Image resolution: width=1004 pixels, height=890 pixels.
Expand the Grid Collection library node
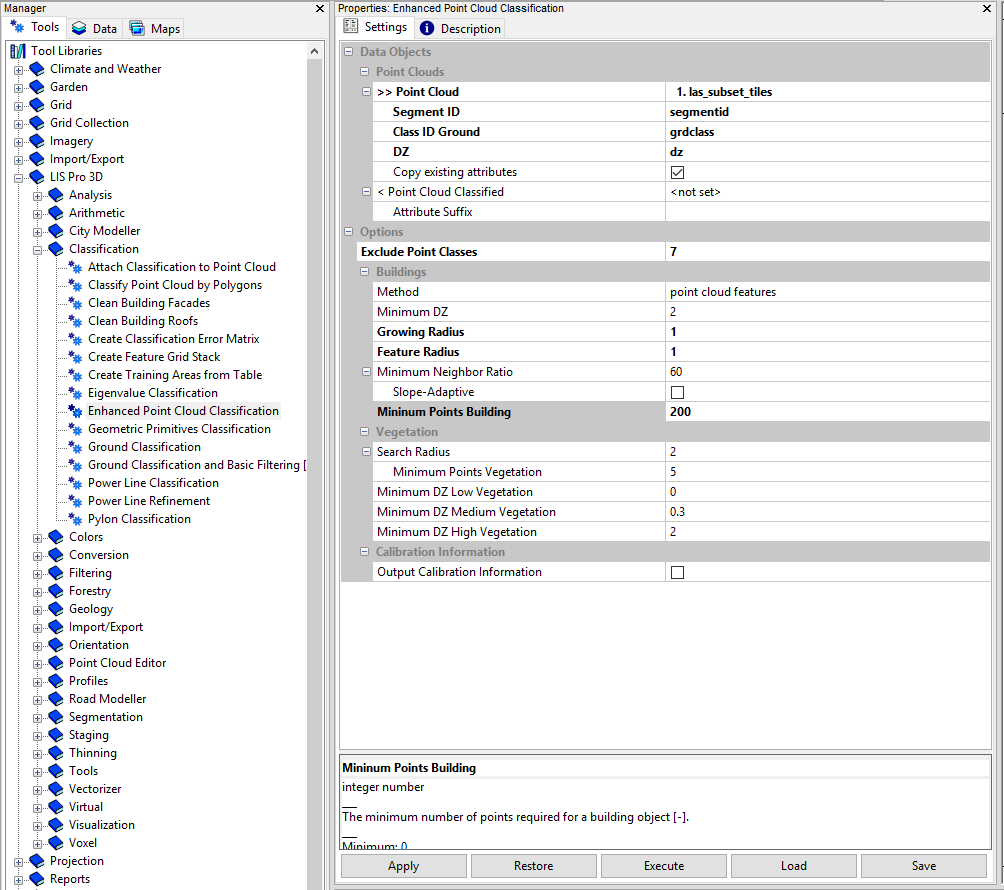[x=19, y=124]
